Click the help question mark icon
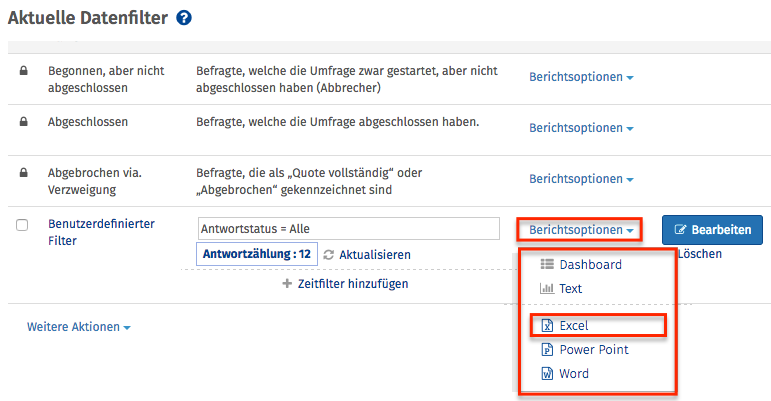 (184, 17)
